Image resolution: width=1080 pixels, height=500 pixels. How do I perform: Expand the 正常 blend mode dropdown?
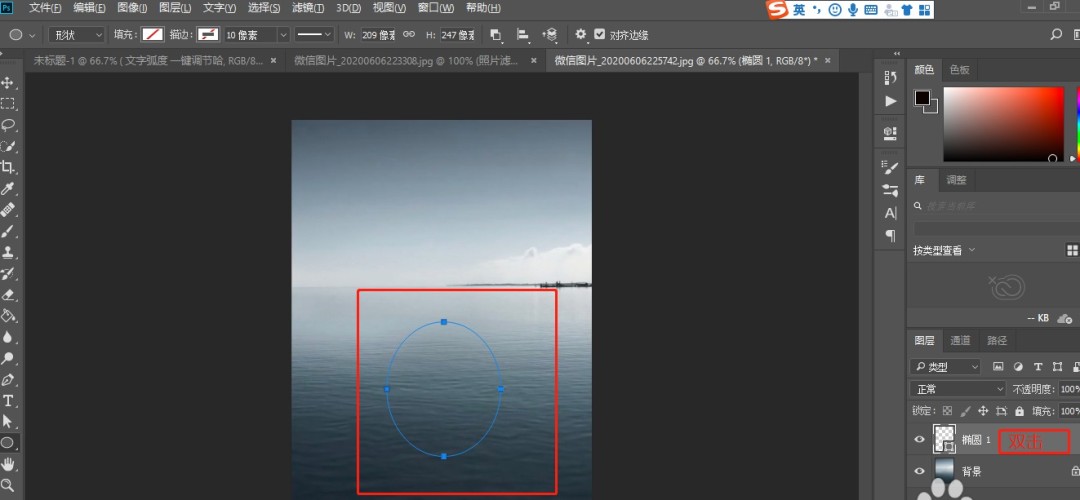click(x=957, y=389)
